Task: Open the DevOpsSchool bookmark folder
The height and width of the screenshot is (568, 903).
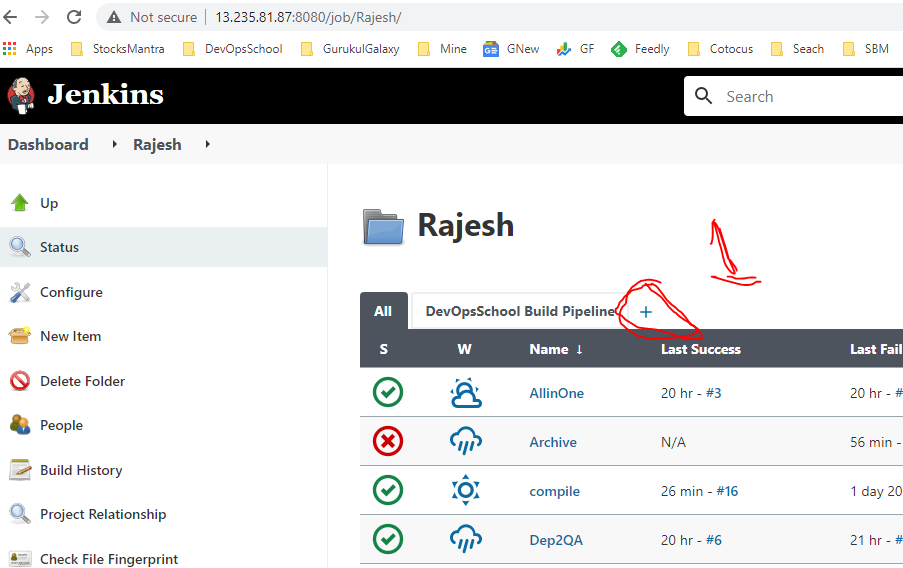Action: [x=234, y=48]
